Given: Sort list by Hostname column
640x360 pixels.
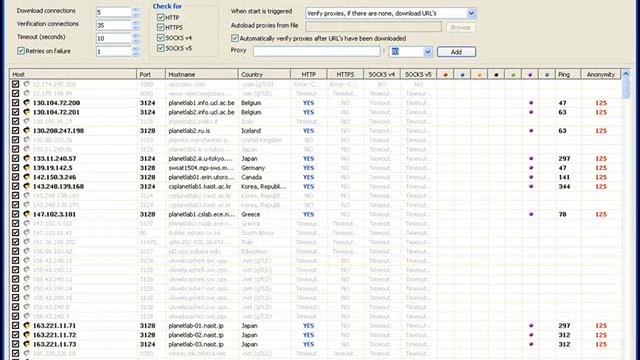Looking at the screenshot, I should (x=202, y=74).
